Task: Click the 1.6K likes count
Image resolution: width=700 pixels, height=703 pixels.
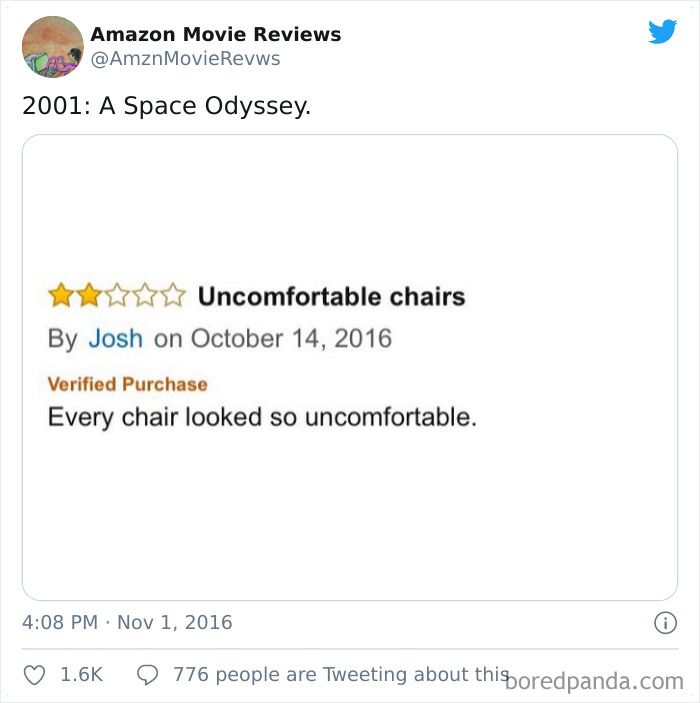Action: 82,675
